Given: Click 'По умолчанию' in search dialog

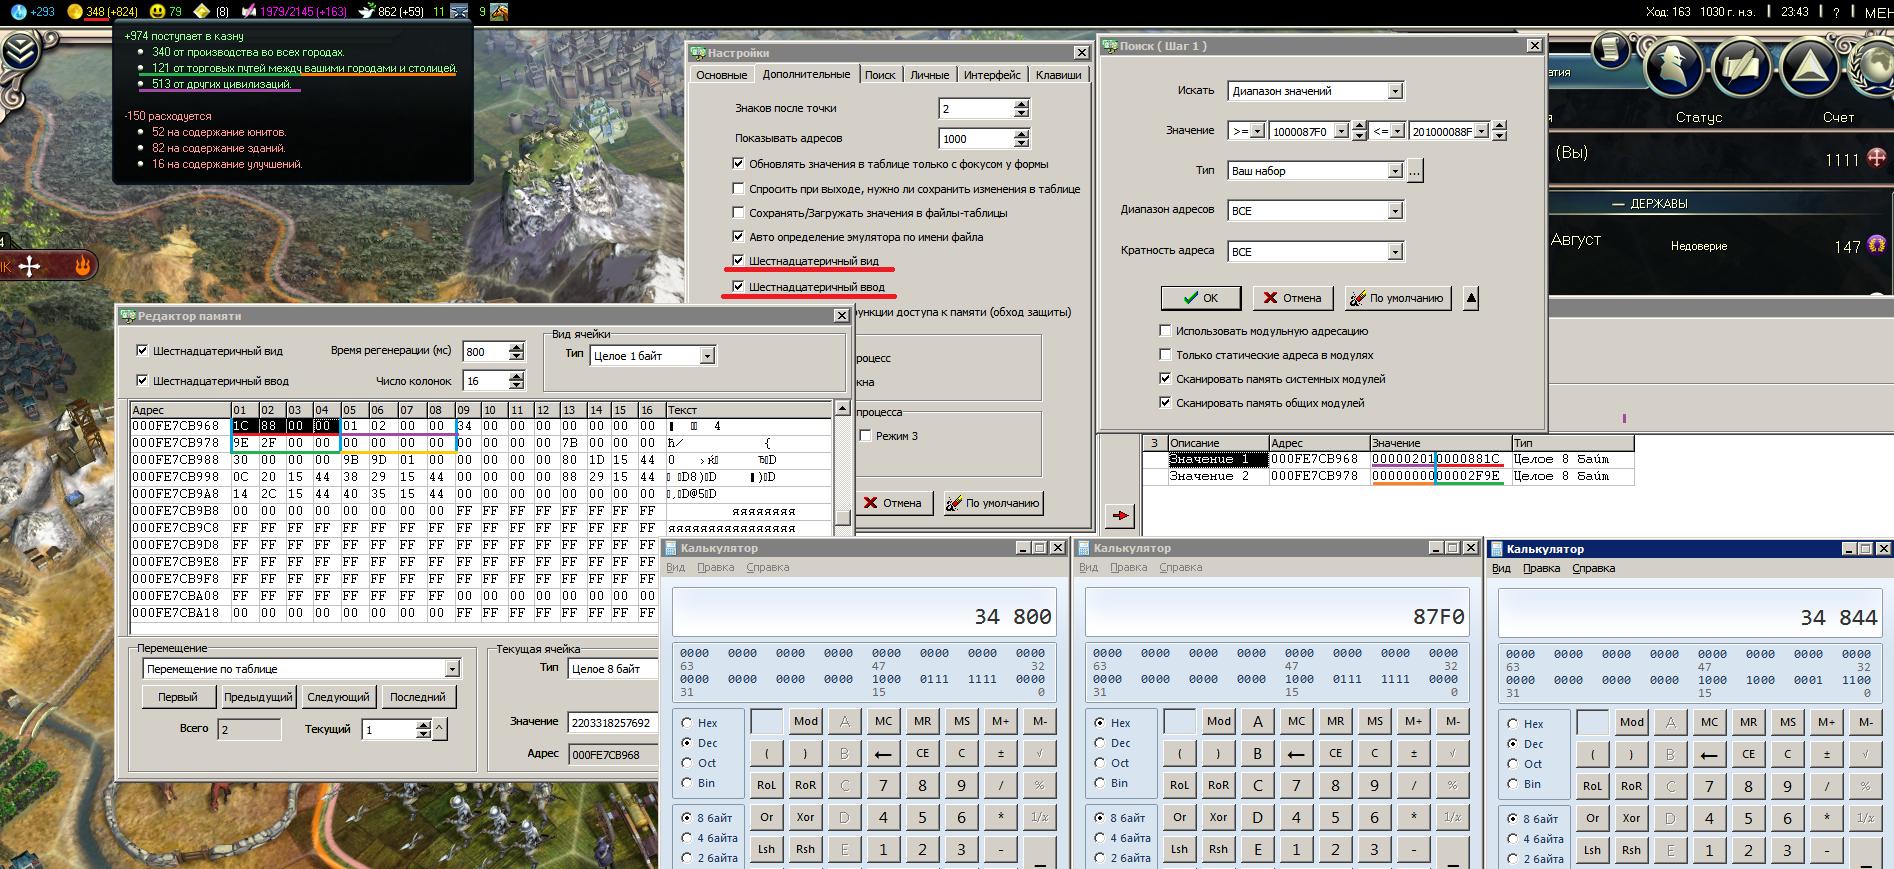Looking at the screenshot, I should coord(1397,298).
